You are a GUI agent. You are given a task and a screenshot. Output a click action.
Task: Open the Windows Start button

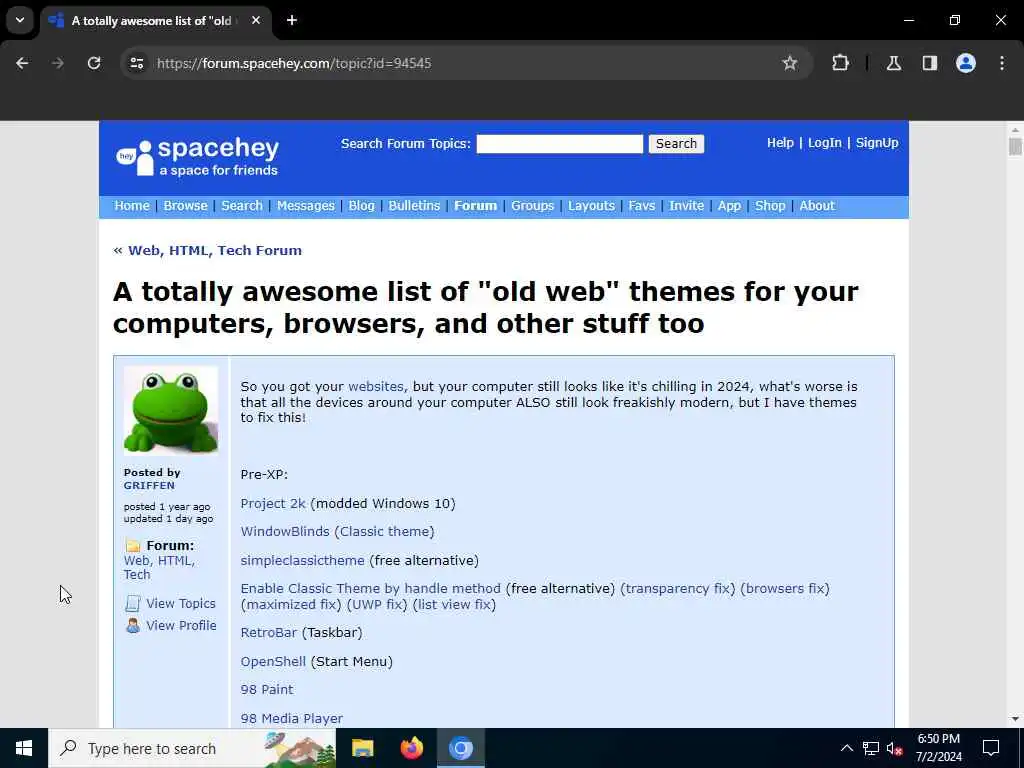[x=24, y=748]
